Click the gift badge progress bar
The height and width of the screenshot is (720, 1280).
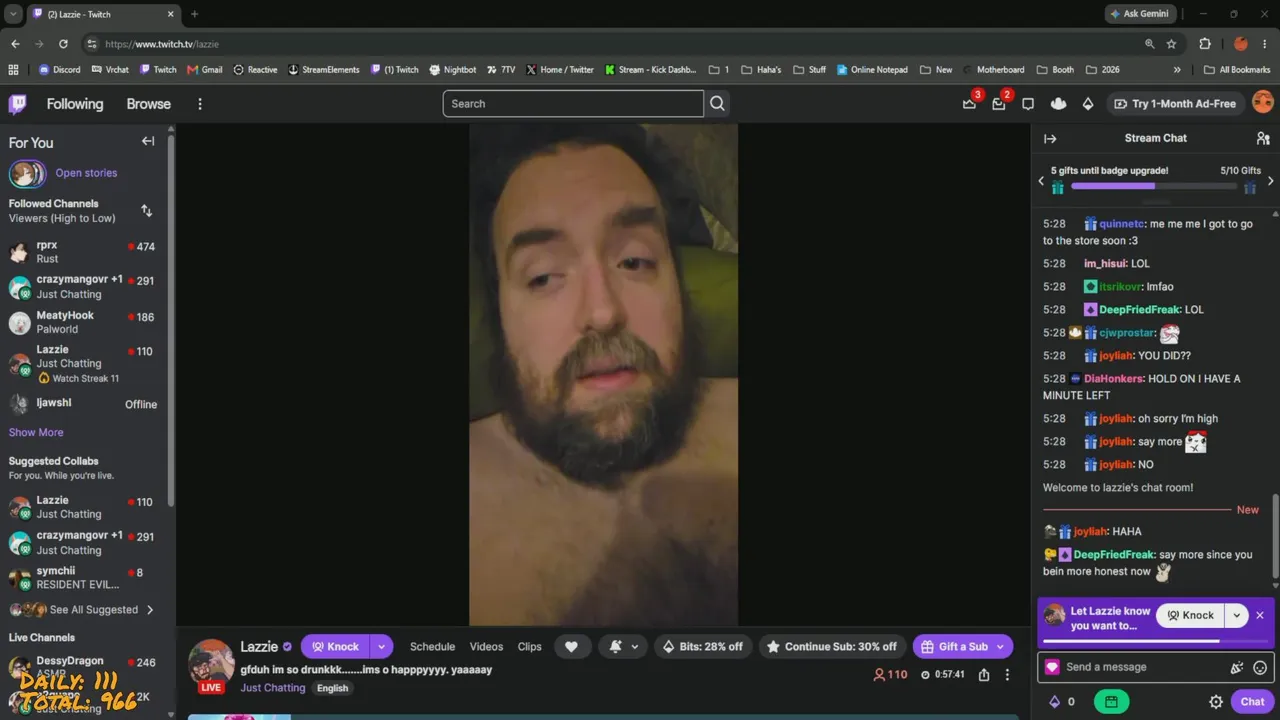(1154, 186)
